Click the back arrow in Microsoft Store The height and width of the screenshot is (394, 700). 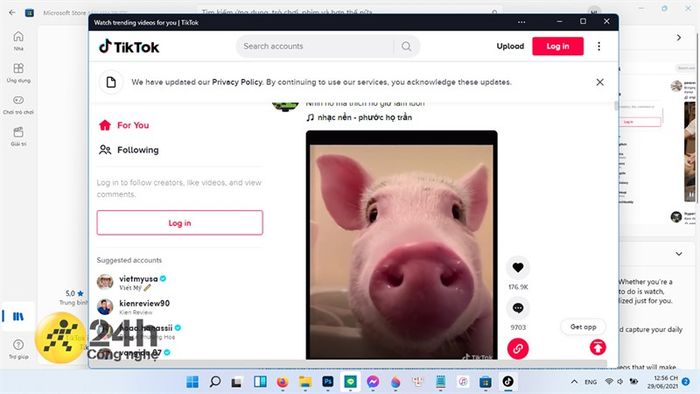(x=12, y=12)
